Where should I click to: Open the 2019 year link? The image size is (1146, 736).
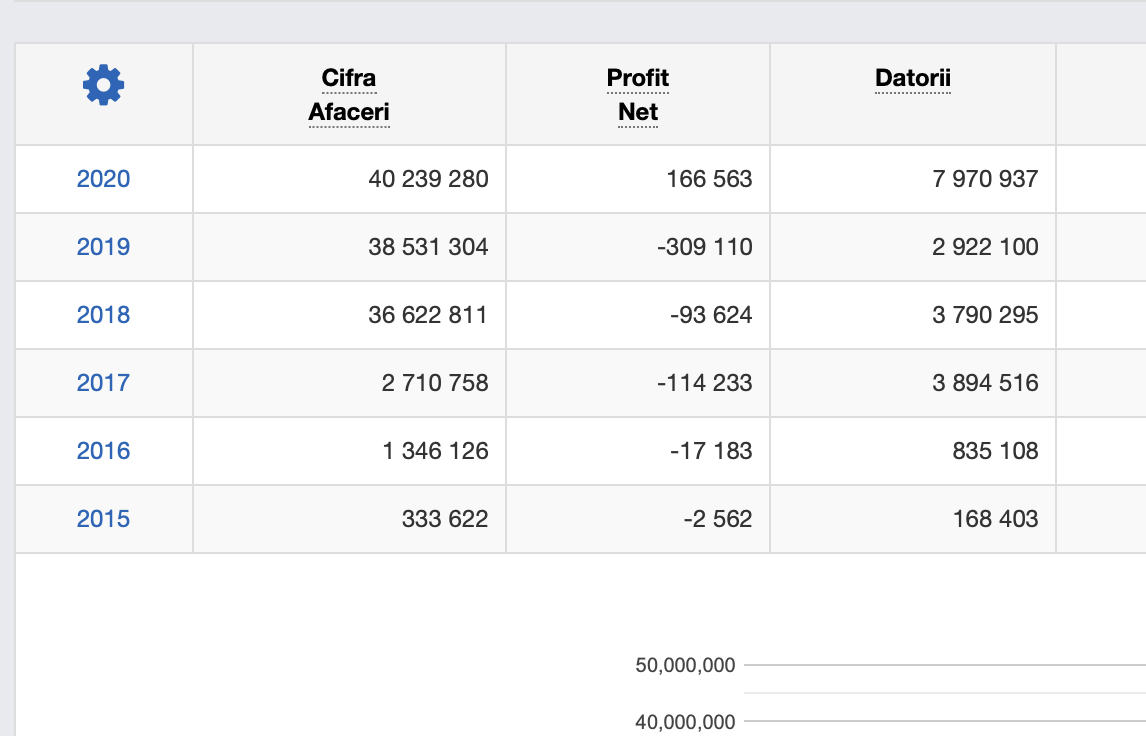pos(103,247)
